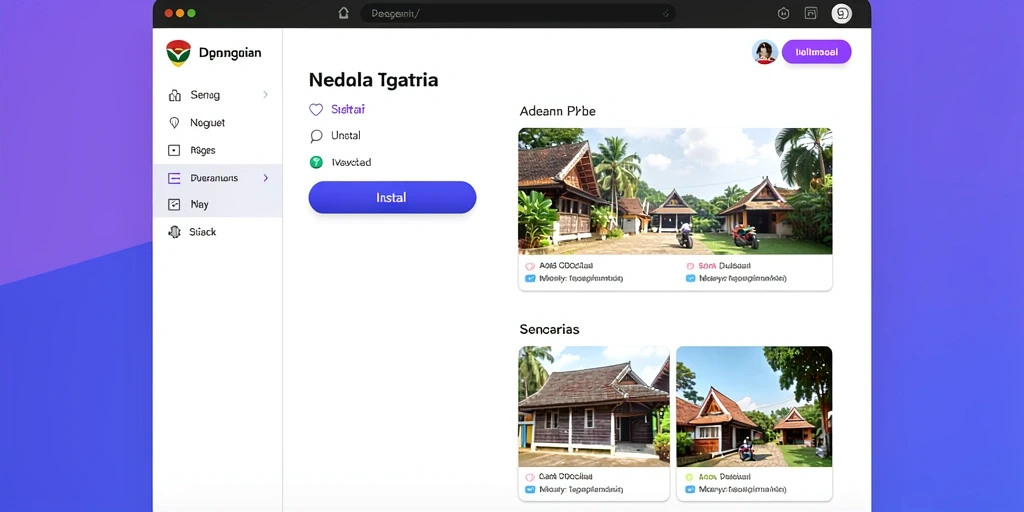Click the heart icon beside Sisitai
Image resolution: width=1024 pixels, height=512 pixels.
(316, 110)
